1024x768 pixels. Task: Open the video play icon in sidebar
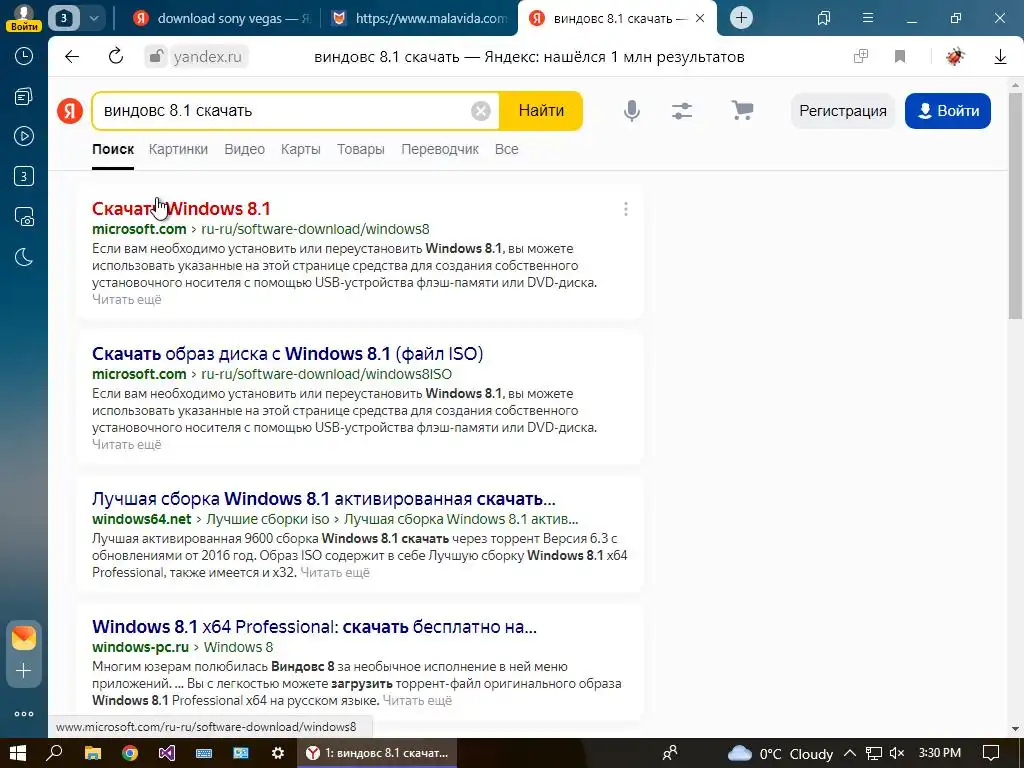tap(24, 136)
